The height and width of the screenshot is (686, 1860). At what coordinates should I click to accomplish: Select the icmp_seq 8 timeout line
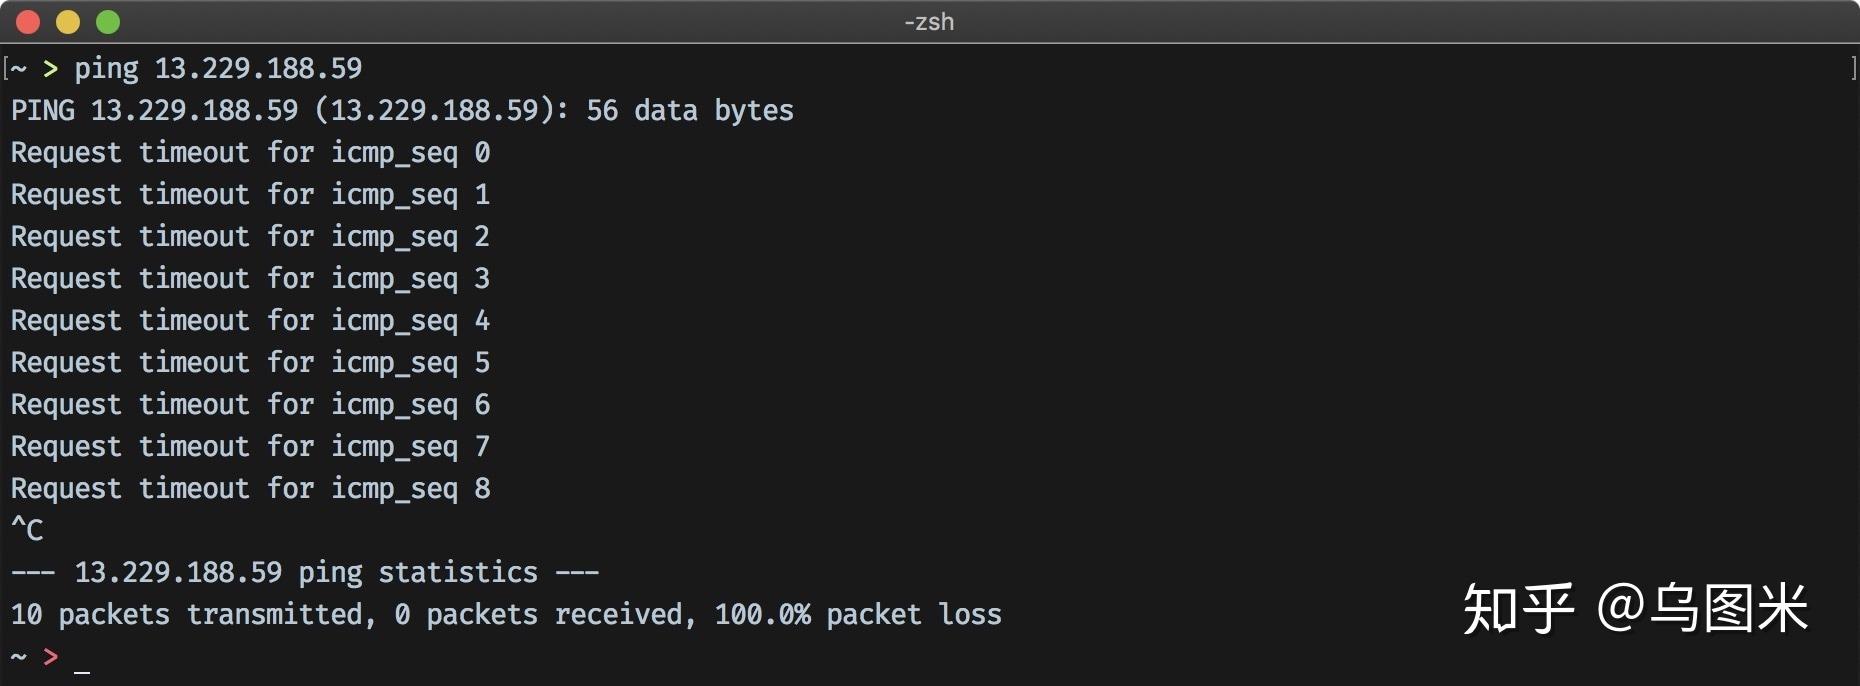click(x=250, y=488)
